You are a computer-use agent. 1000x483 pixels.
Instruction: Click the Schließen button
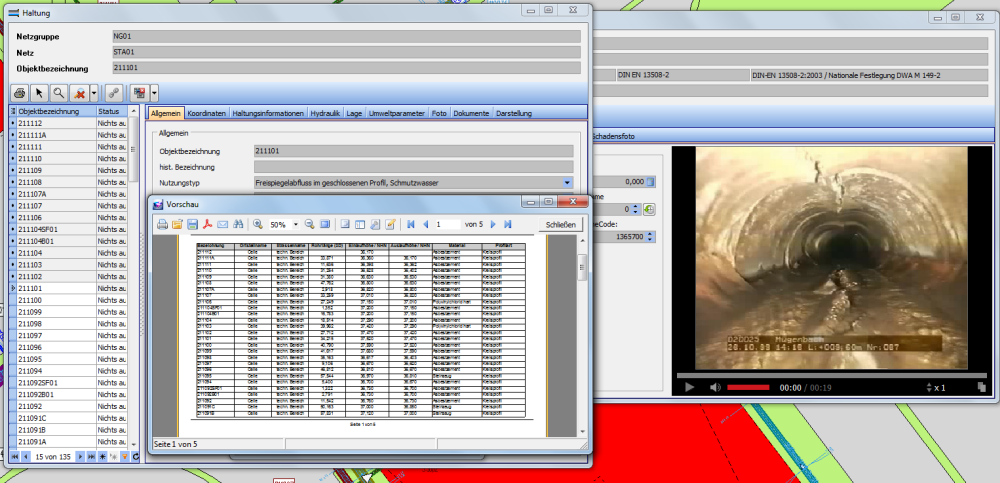click(561, 225)
